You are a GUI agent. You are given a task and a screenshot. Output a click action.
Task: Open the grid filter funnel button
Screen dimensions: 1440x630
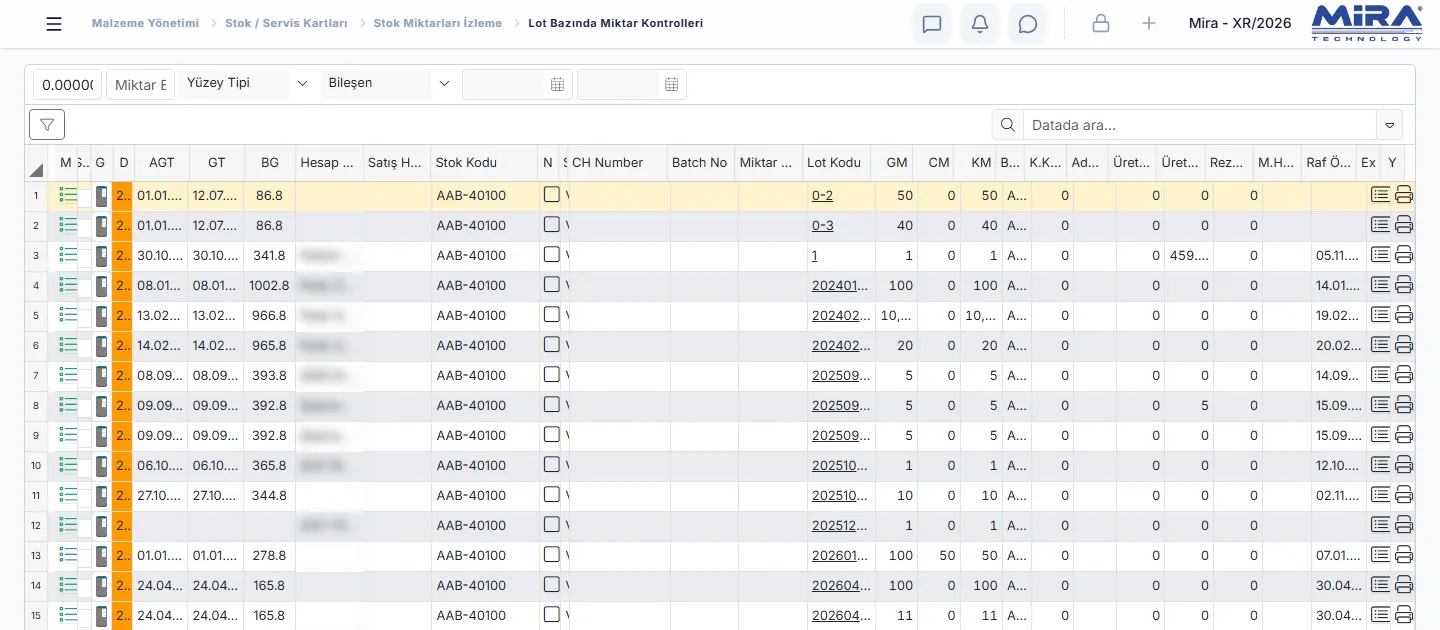tap(47, 124)
